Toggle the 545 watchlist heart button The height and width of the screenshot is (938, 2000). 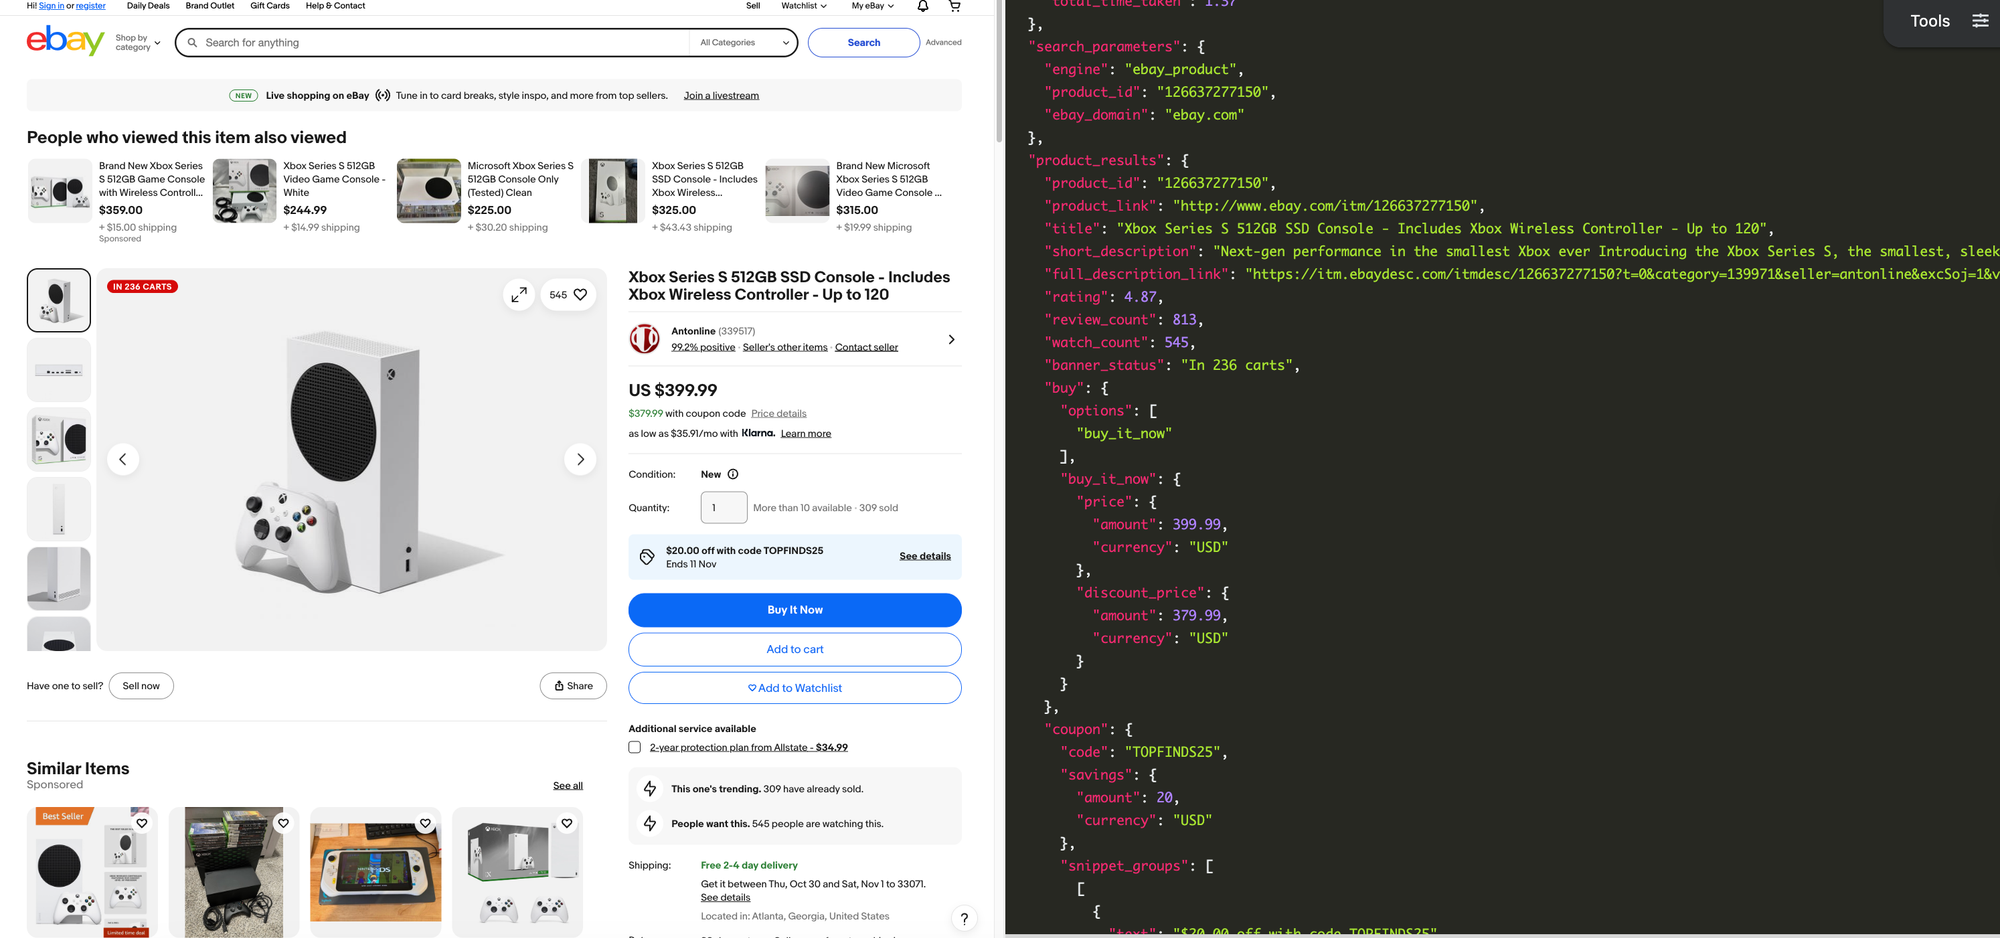pos(568,295)
